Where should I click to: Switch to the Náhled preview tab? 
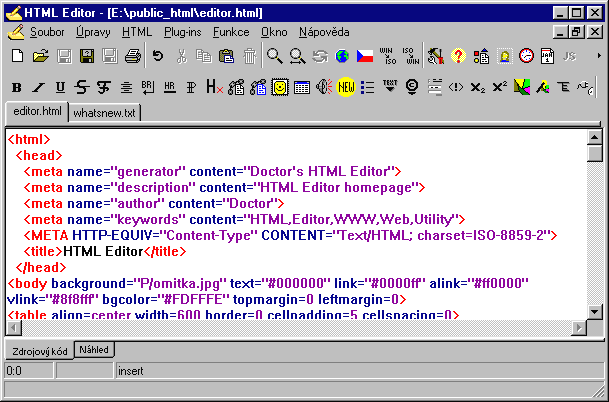[94, 350]
